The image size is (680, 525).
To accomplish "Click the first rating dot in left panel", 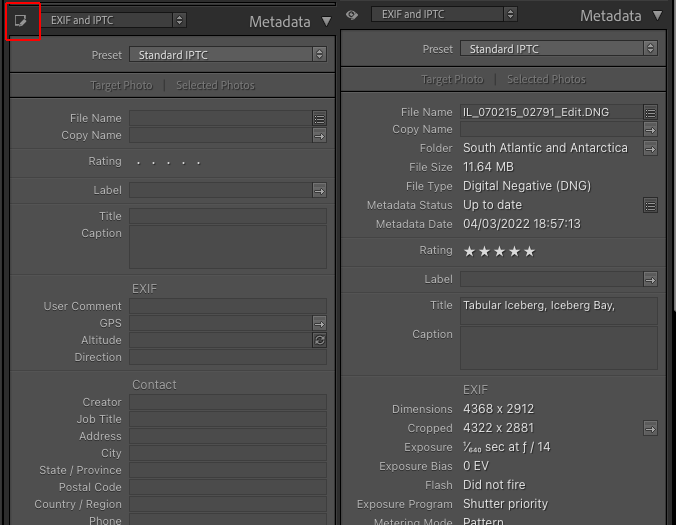I will pyautogui.click(x=138, y=162).
